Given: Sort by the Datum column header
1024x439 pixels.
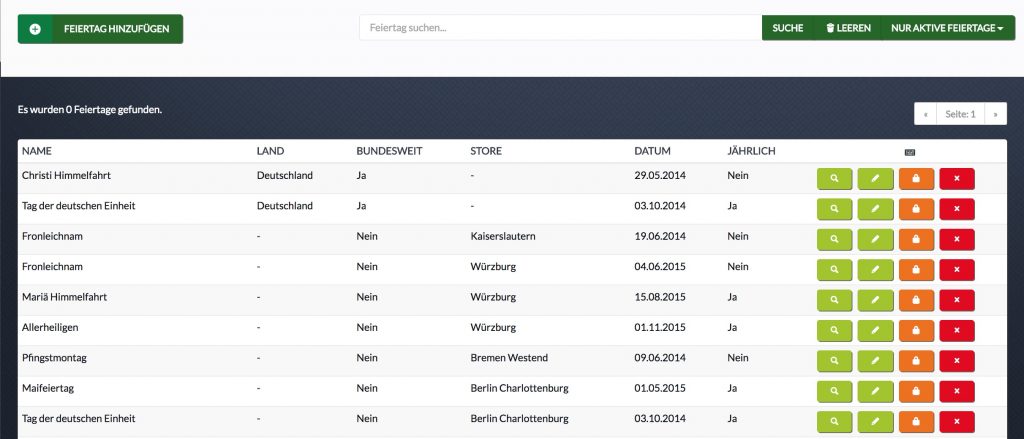Looking at the screenshot, I should pos(652,151).
